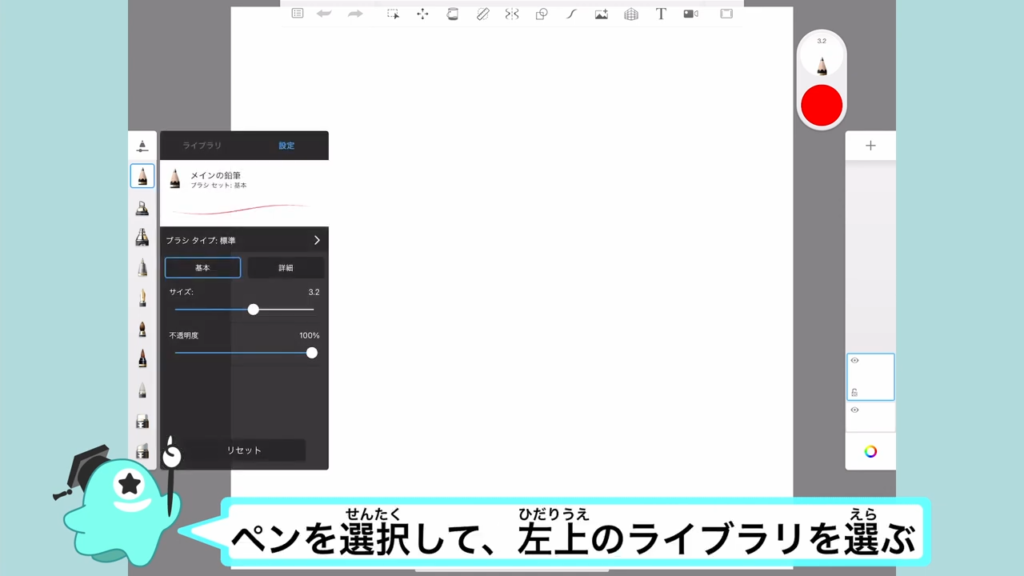Select the 基本 settings button
This screenshot has height=576, width=1024.
tap(203, 268)
